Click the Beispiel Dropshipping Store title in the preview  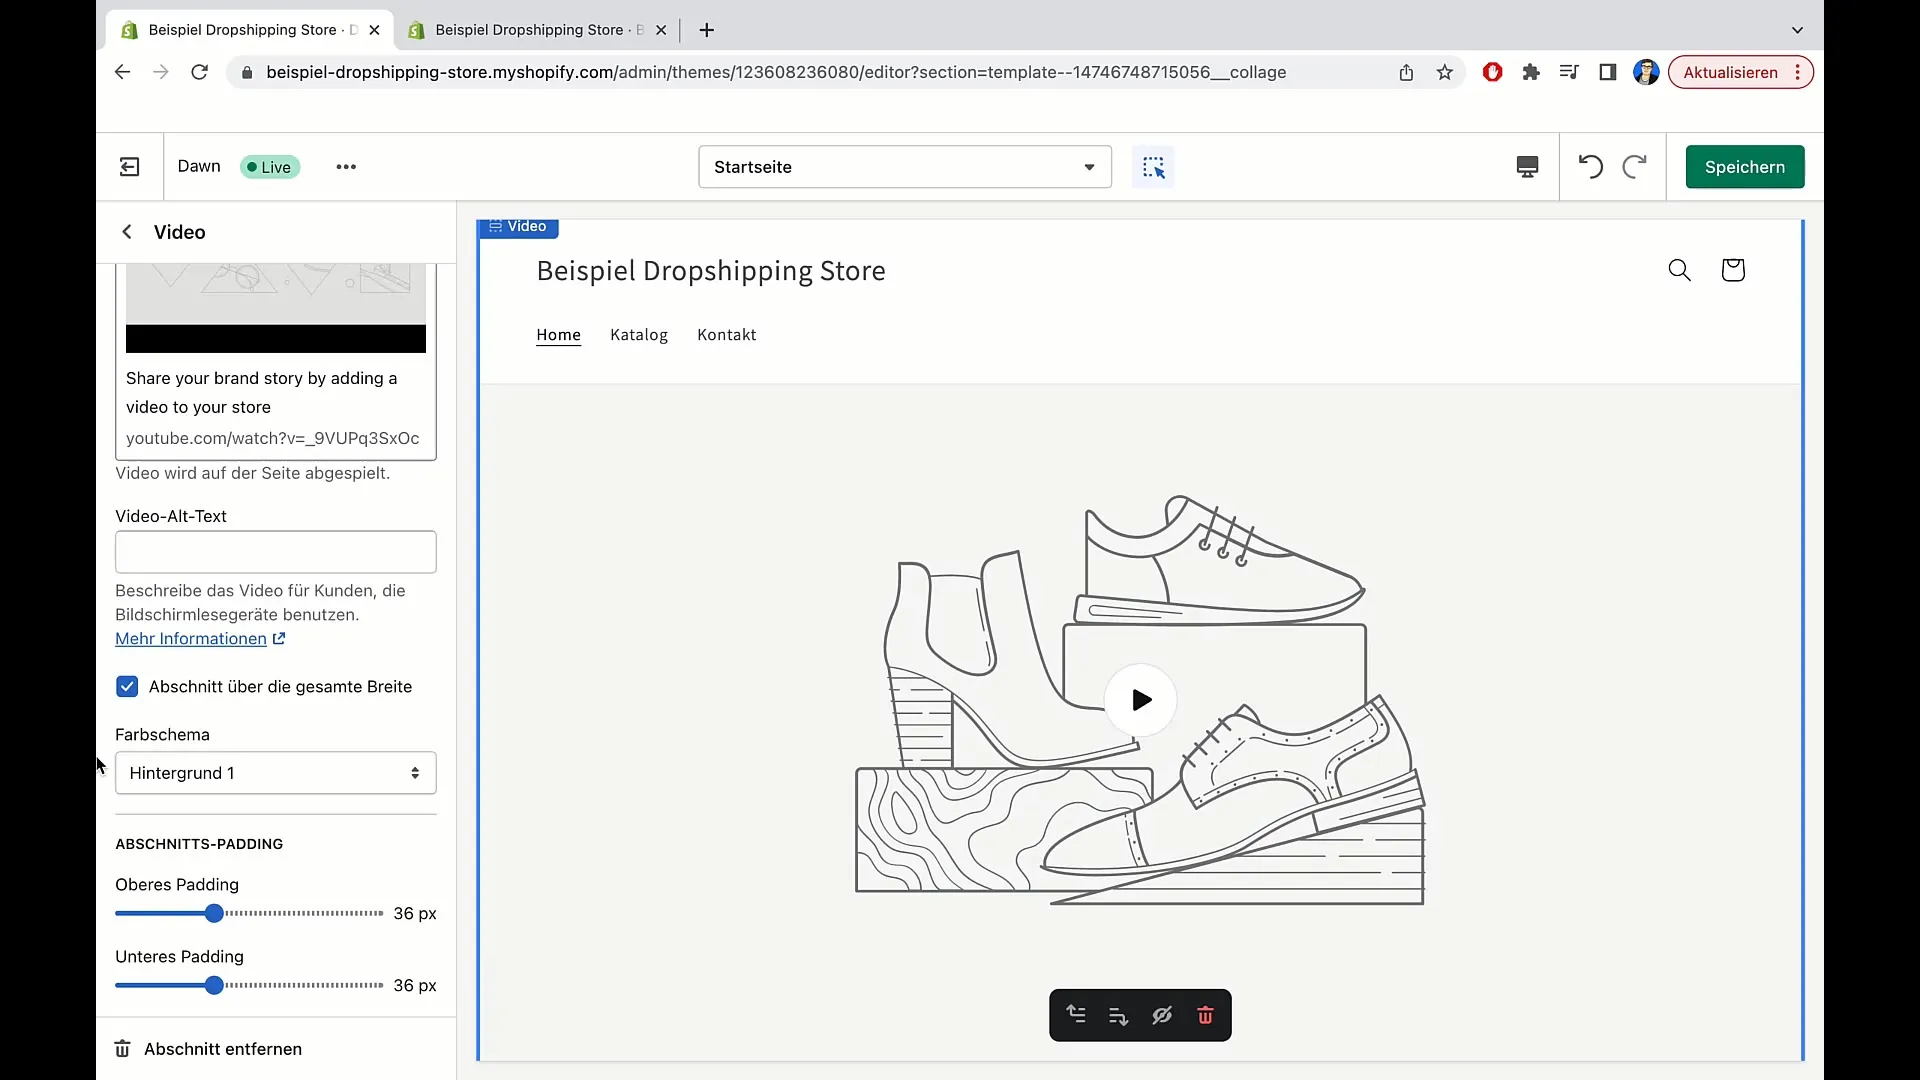coord(711,271)
